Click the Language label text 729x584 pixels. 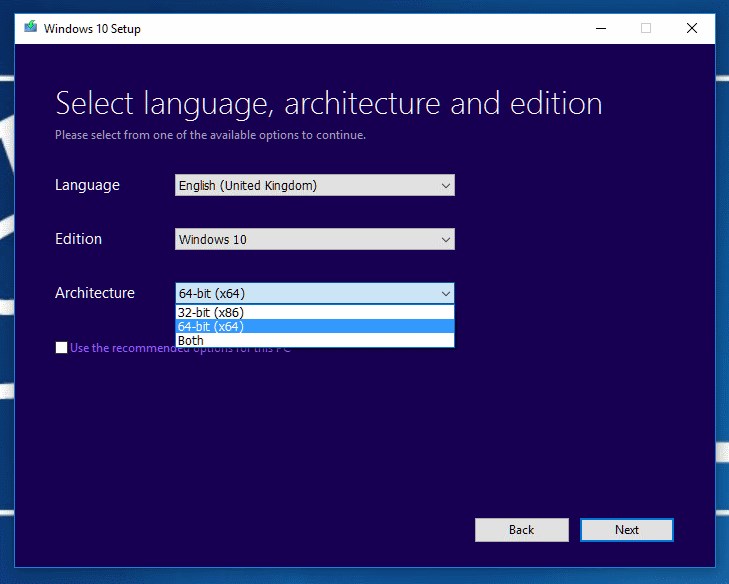click(x=87, y=185)
